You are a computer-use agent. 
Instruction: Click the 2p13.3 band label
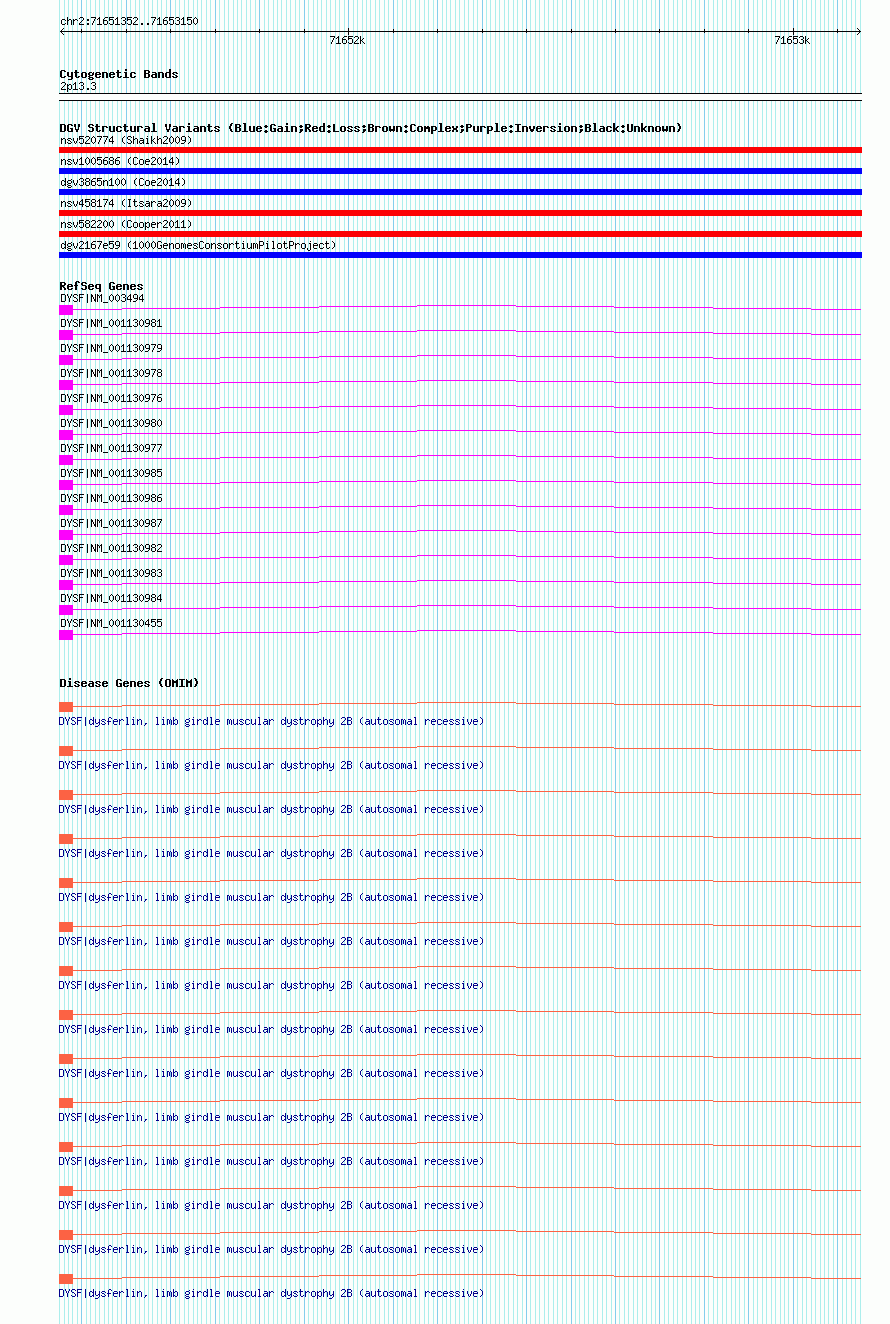78,87
